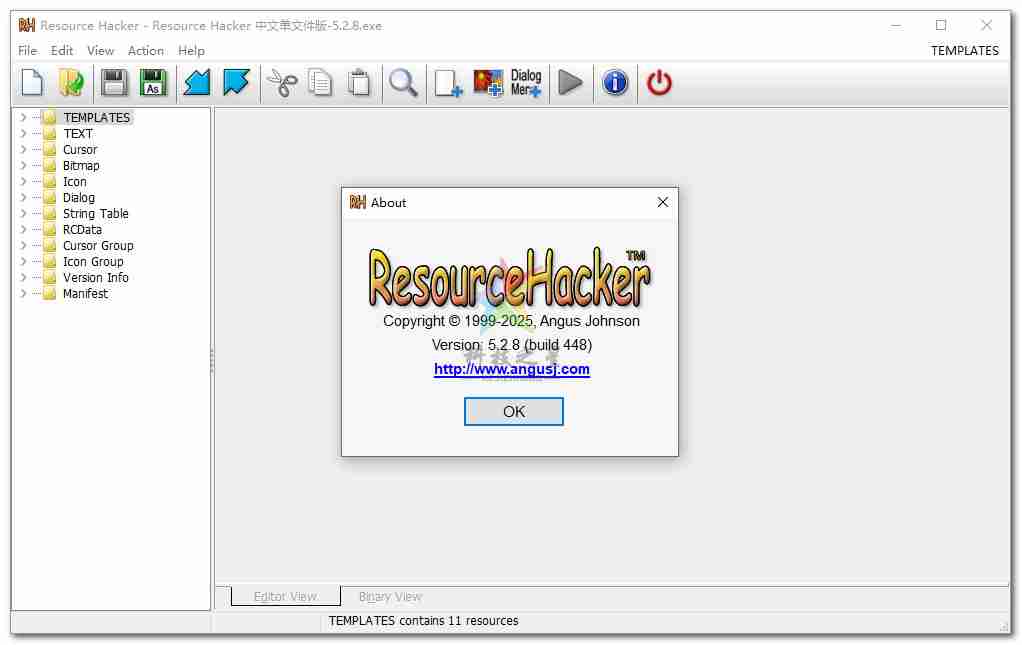Select the Find magnifier tool
This screenshot has height=645, width=1022.
click(404, 83)
